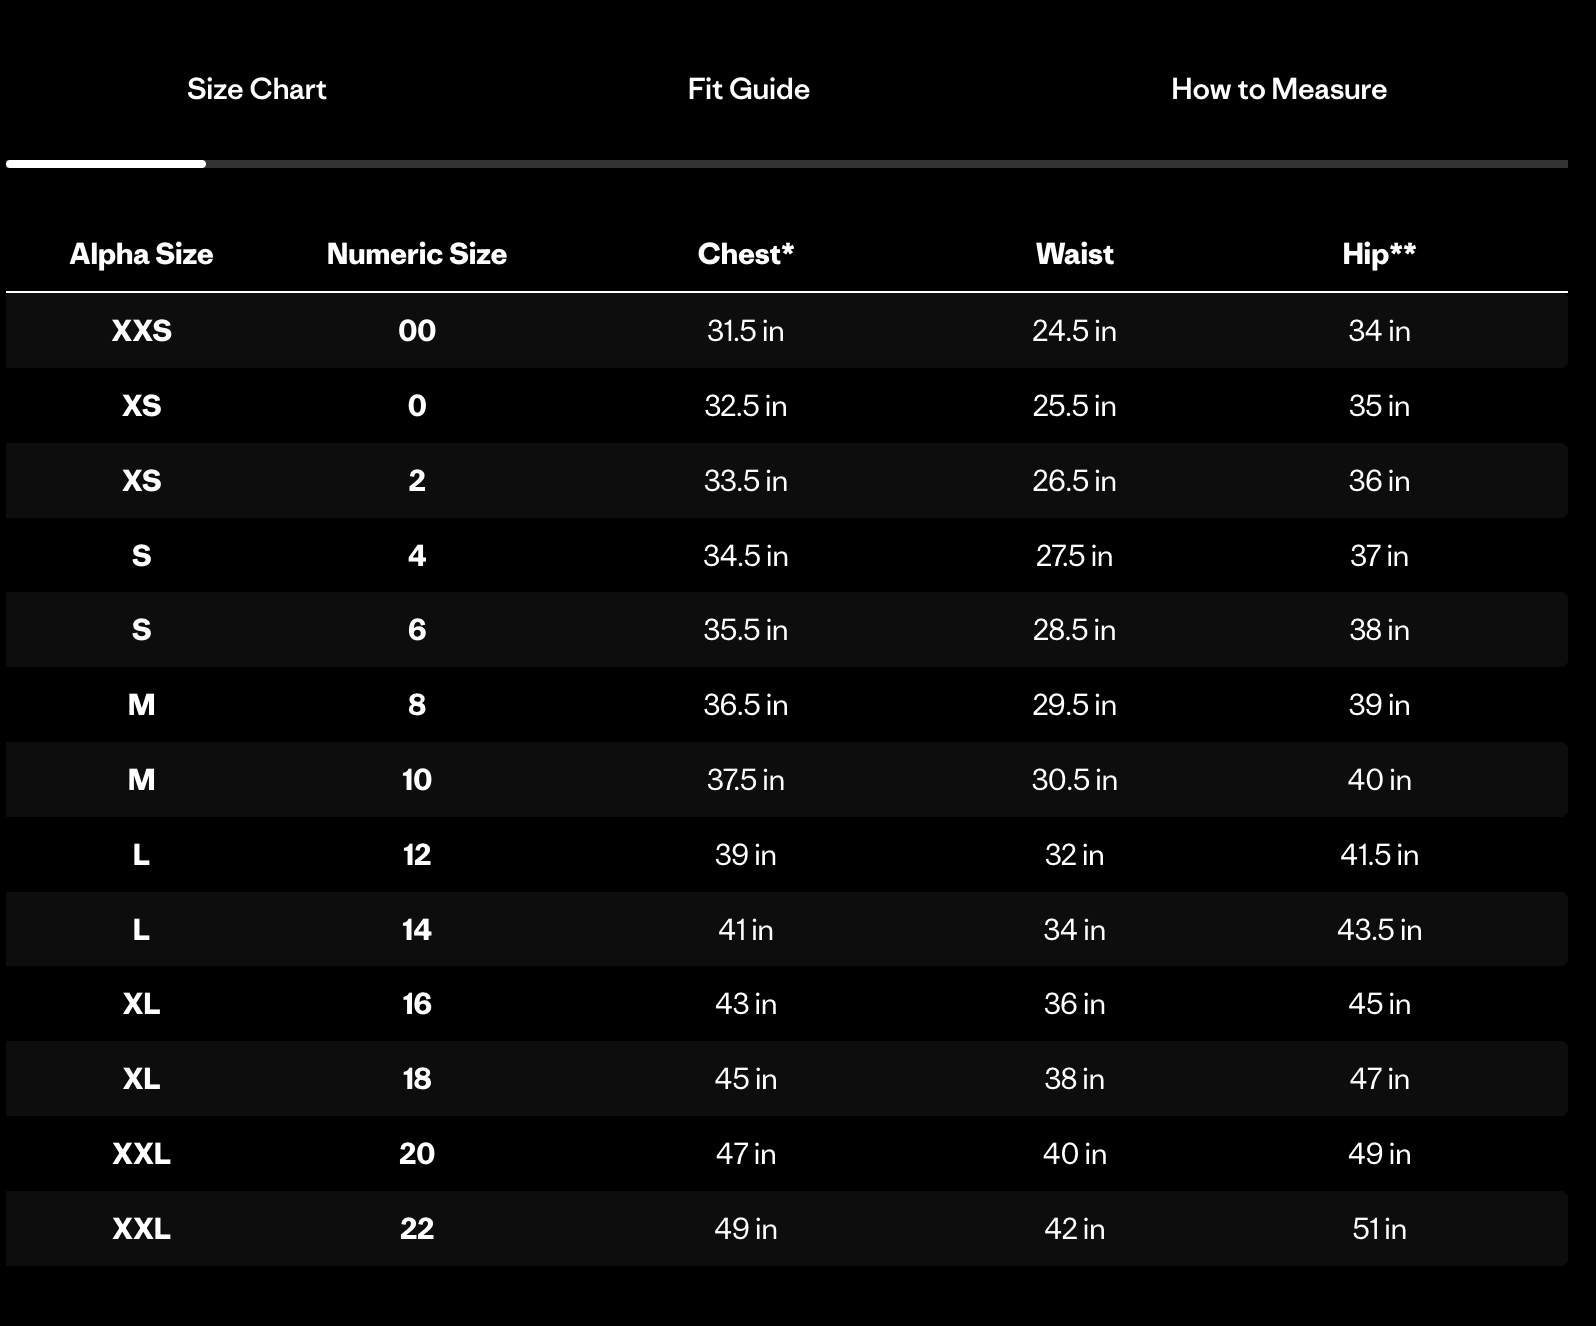Select numeric size 20 cell
1596x1326 pixels.
pos(417,1154)
